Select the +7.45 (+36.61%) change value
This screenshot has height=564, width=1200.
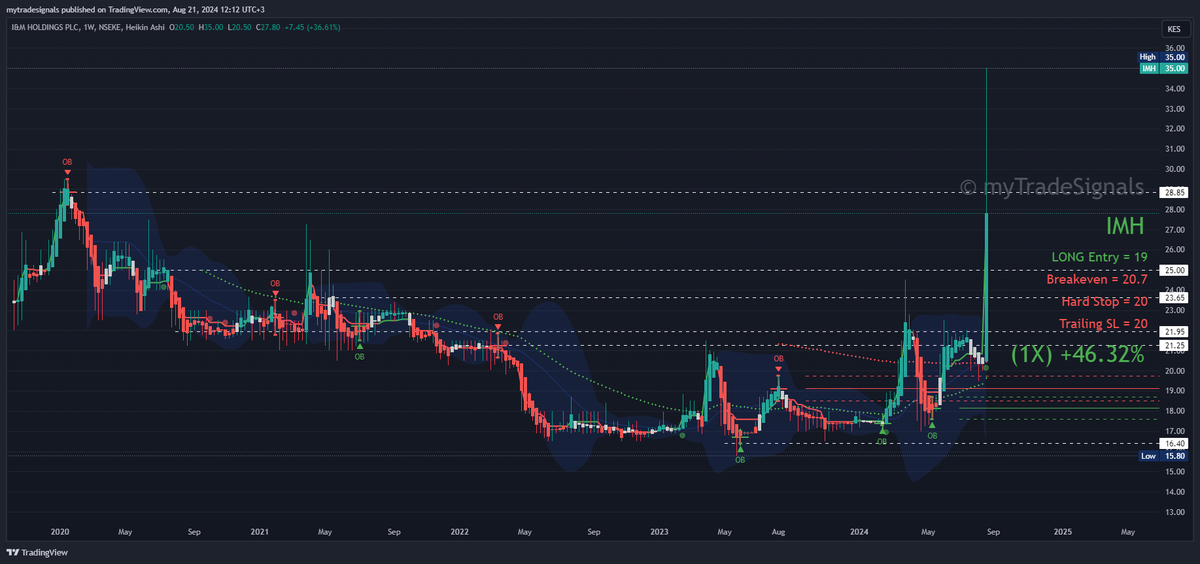tap(314, 27)
